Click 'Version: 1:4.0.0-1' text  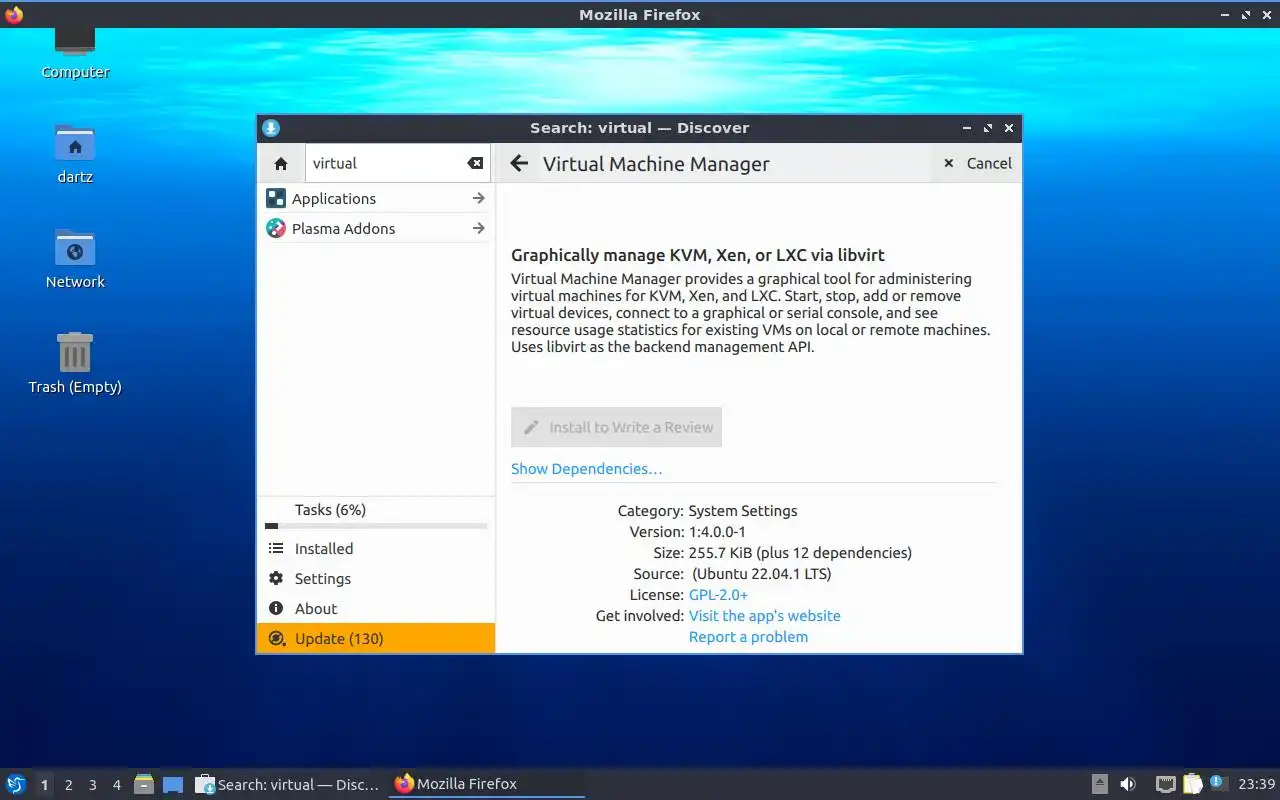coord(687,531)
